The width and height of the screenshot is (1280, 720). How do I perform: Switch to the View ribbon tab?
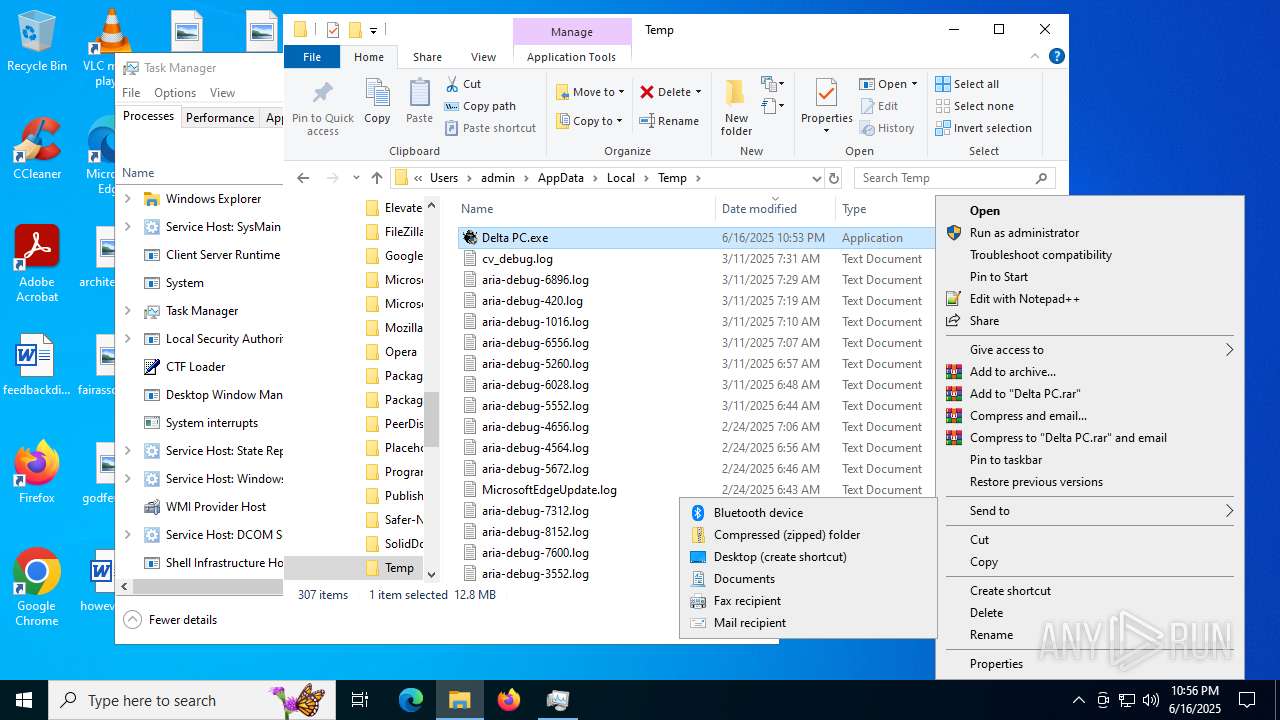[x=483, y=57]
